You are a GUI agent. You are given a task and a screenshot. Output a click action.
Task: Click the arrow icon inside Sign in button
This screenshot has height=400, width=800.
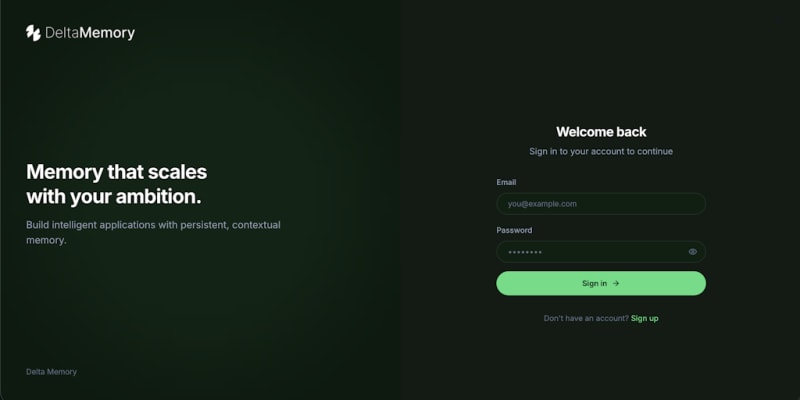(616, 283)
